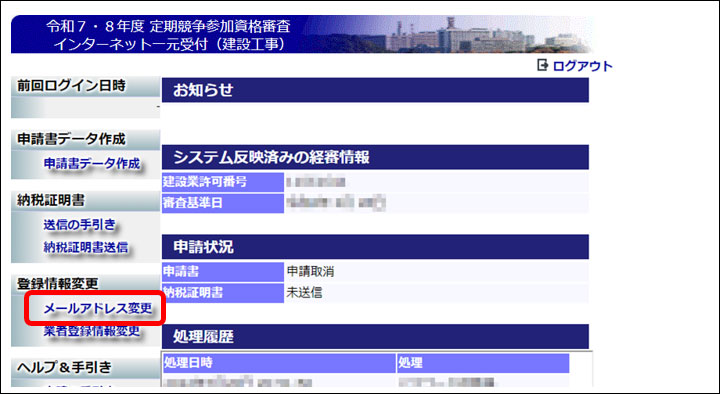Open 申請書データ作成 link in sidebar
This screenshot has width=720, height=394.
92,163
